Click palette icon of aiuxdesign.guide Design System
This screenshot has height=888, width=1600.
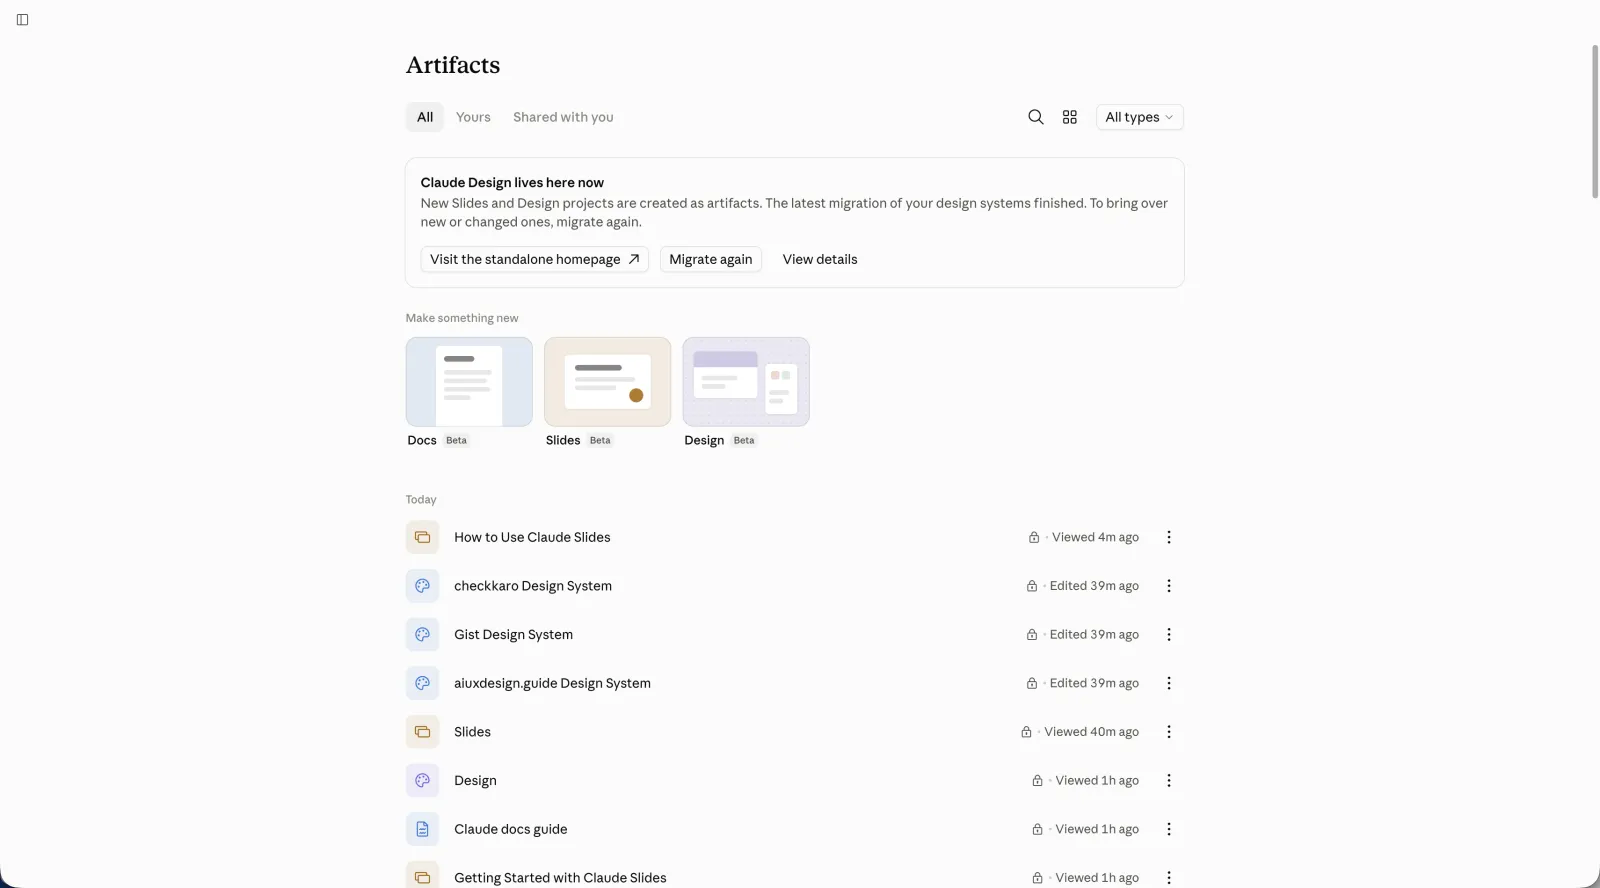pos(422,683)
